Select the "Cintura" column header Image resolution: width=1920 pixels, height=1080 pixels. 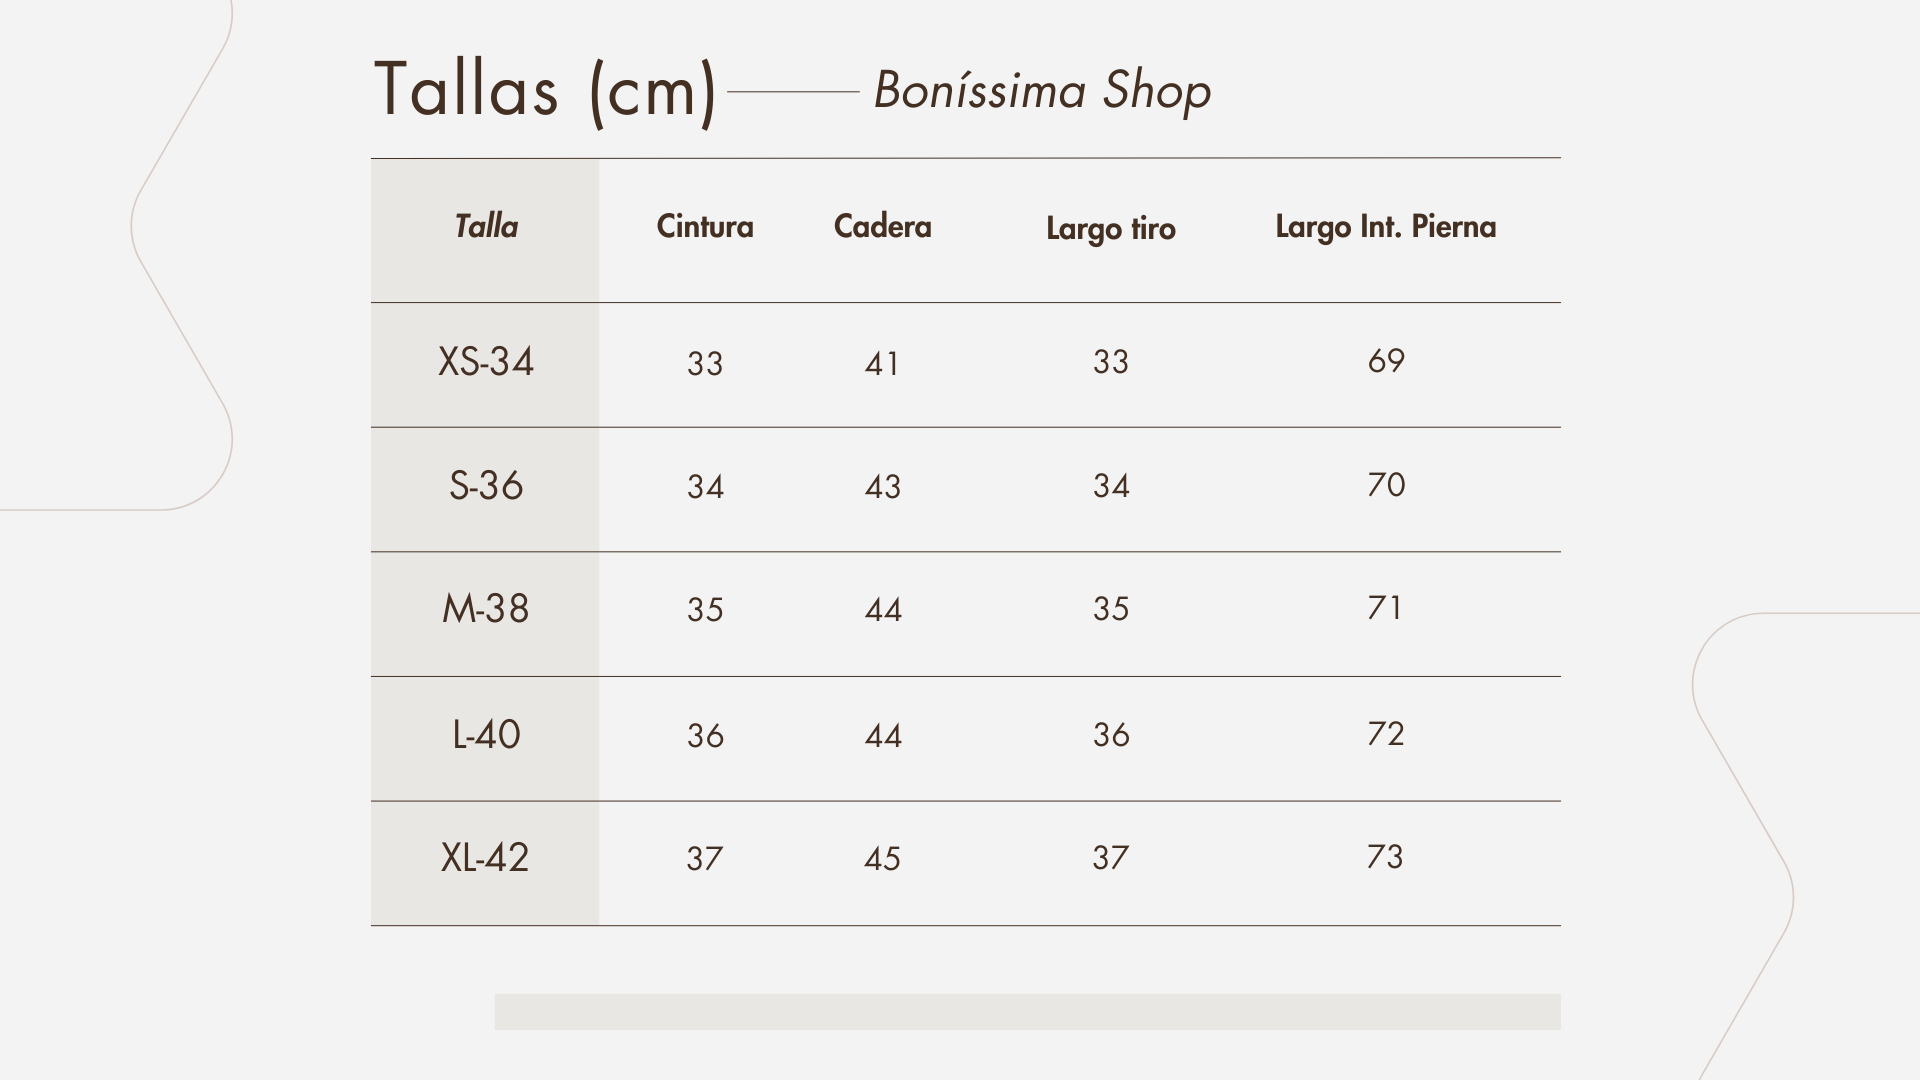705,227
